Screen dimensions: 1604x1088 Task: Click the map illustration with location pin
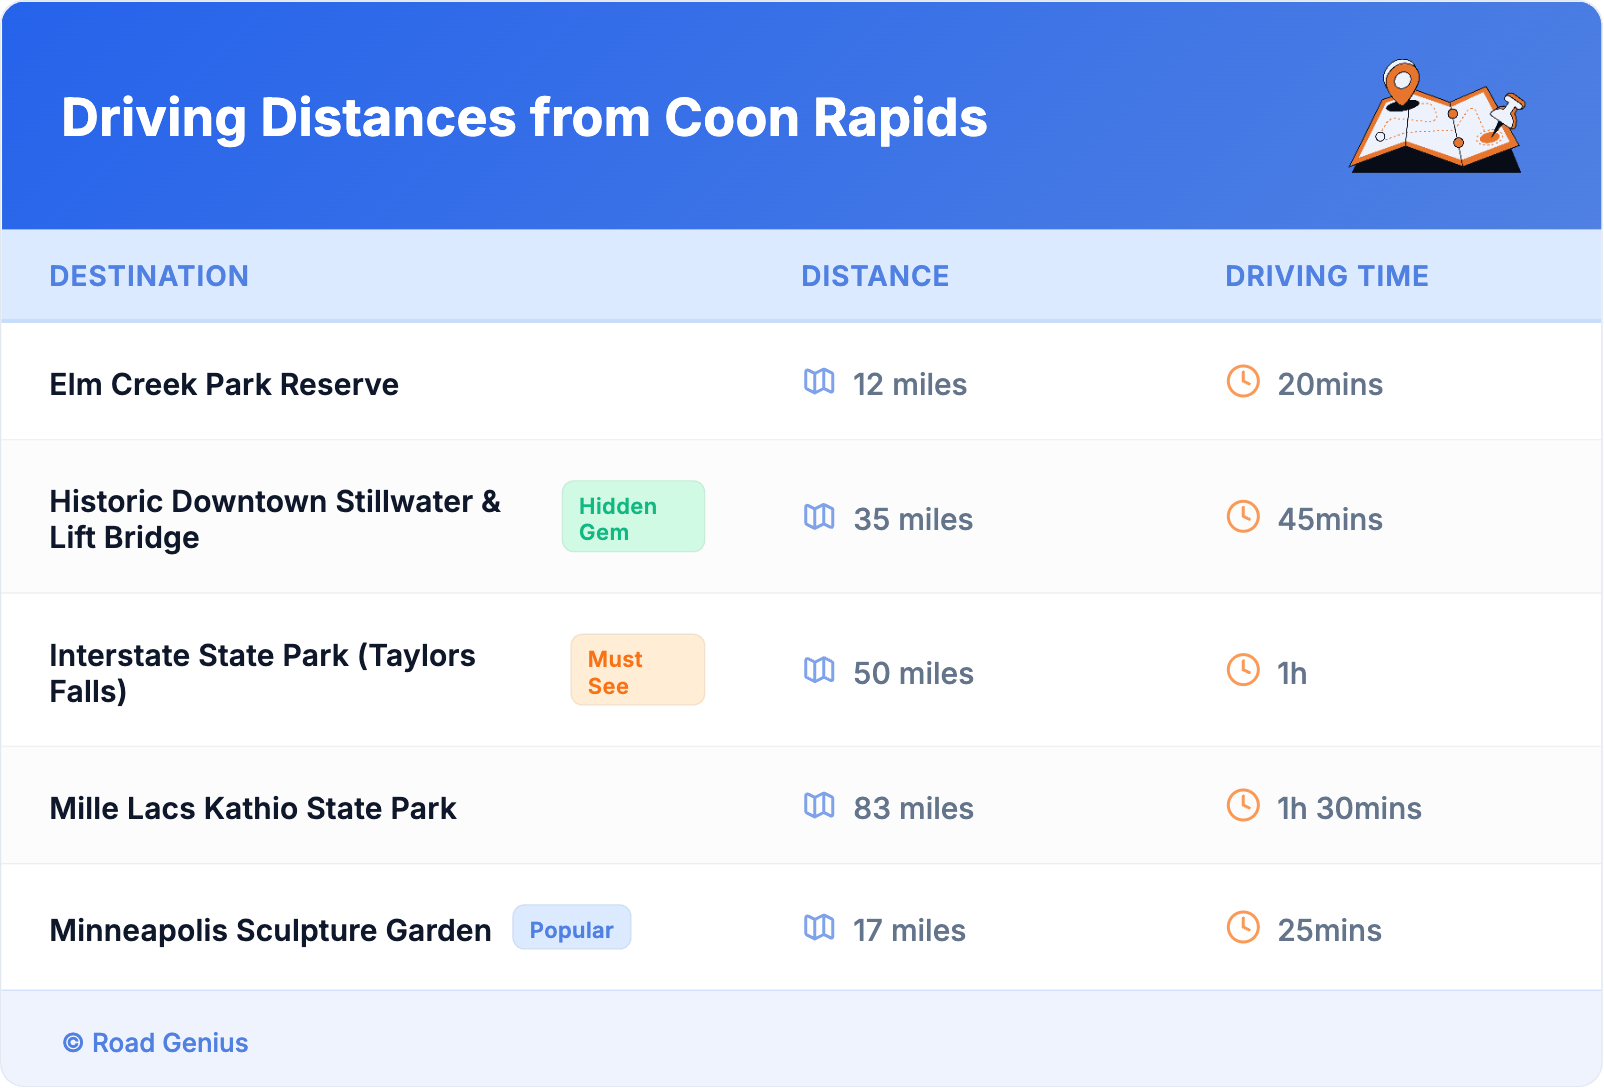tap(1437, 117)
